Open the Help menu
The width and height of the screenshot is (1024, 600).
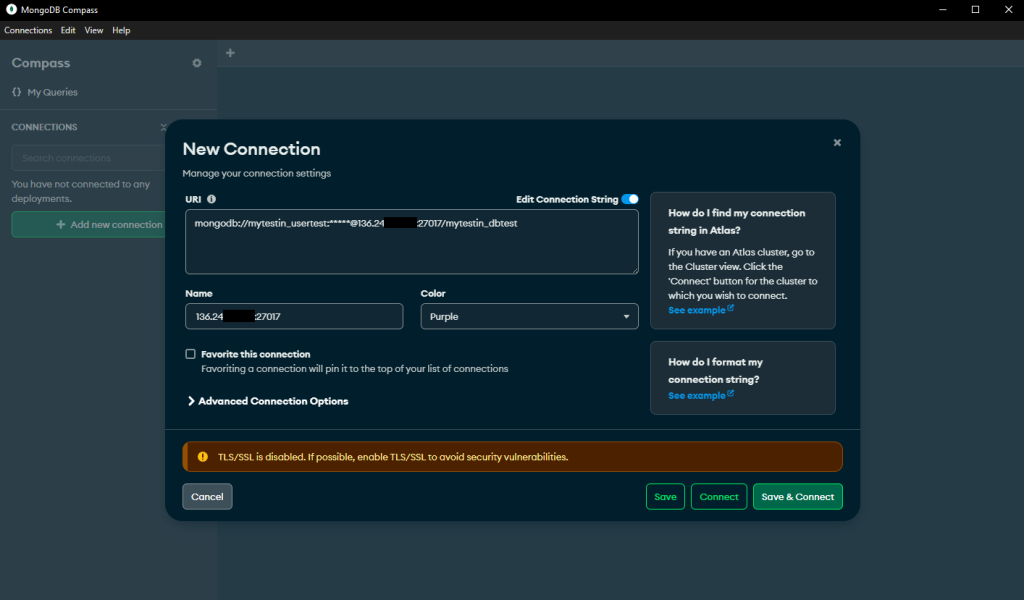coord(121,30)
